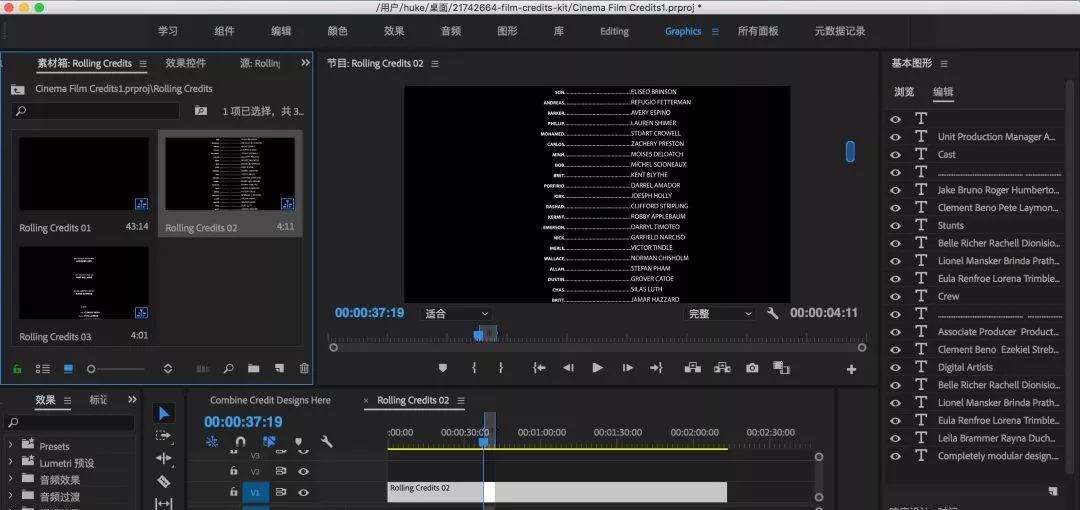Hide the Stunts text layer
Screen dimensions: 1080x510
click(x=895, y=226)
